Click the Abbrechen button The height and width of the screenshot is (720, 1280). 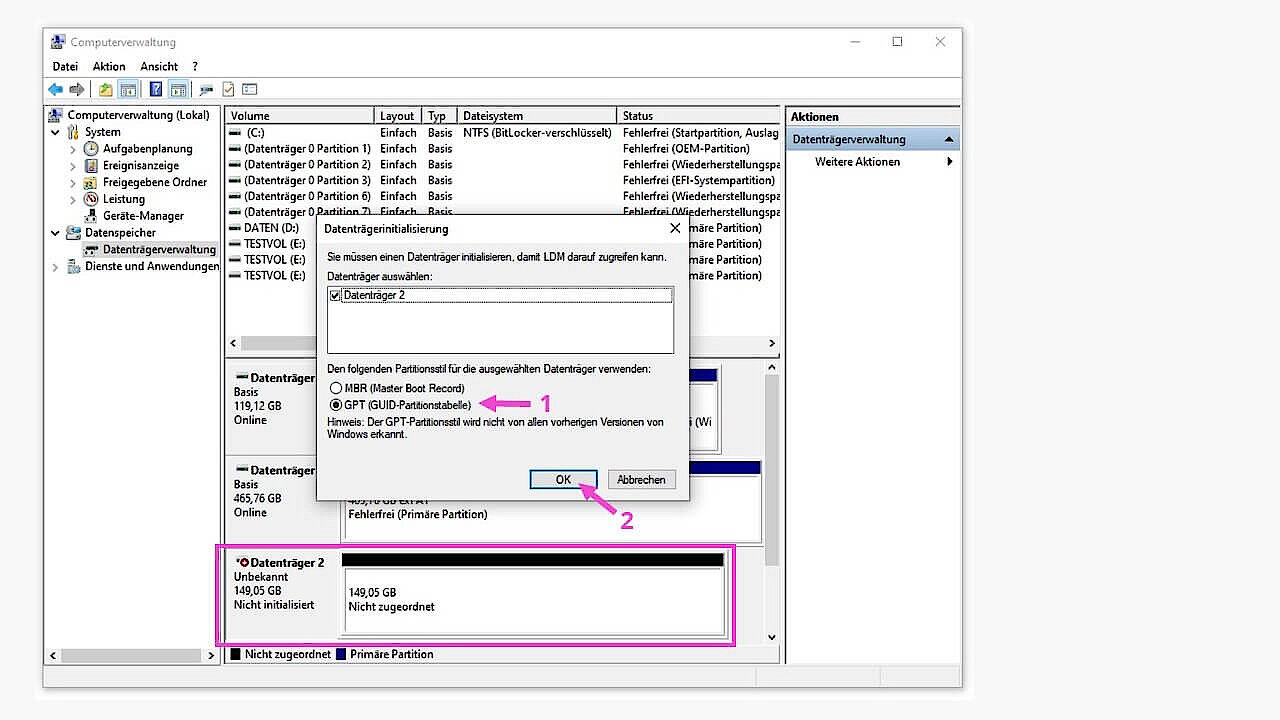point(641,480)
